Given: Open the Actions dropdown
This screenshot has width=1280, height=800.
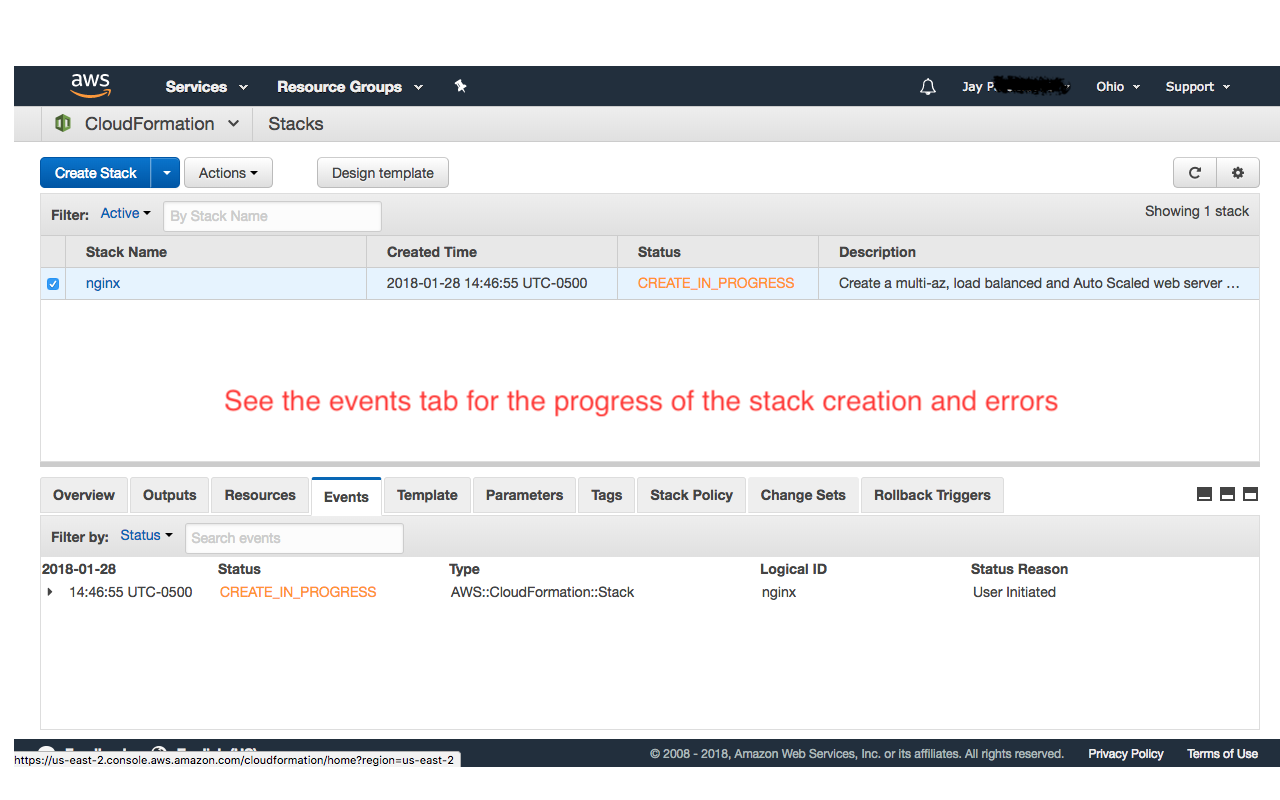Looking at the screenshot, I should 228,173.
